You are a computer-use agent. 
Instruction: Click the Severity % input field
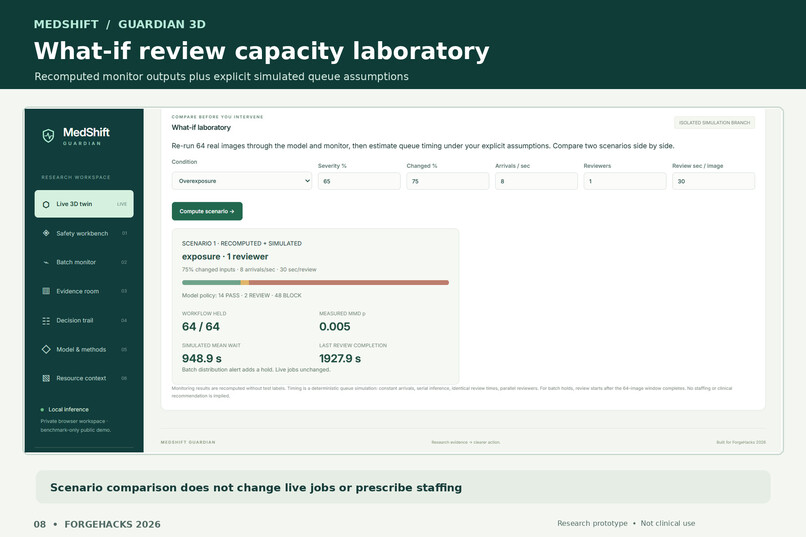point(359,181)
